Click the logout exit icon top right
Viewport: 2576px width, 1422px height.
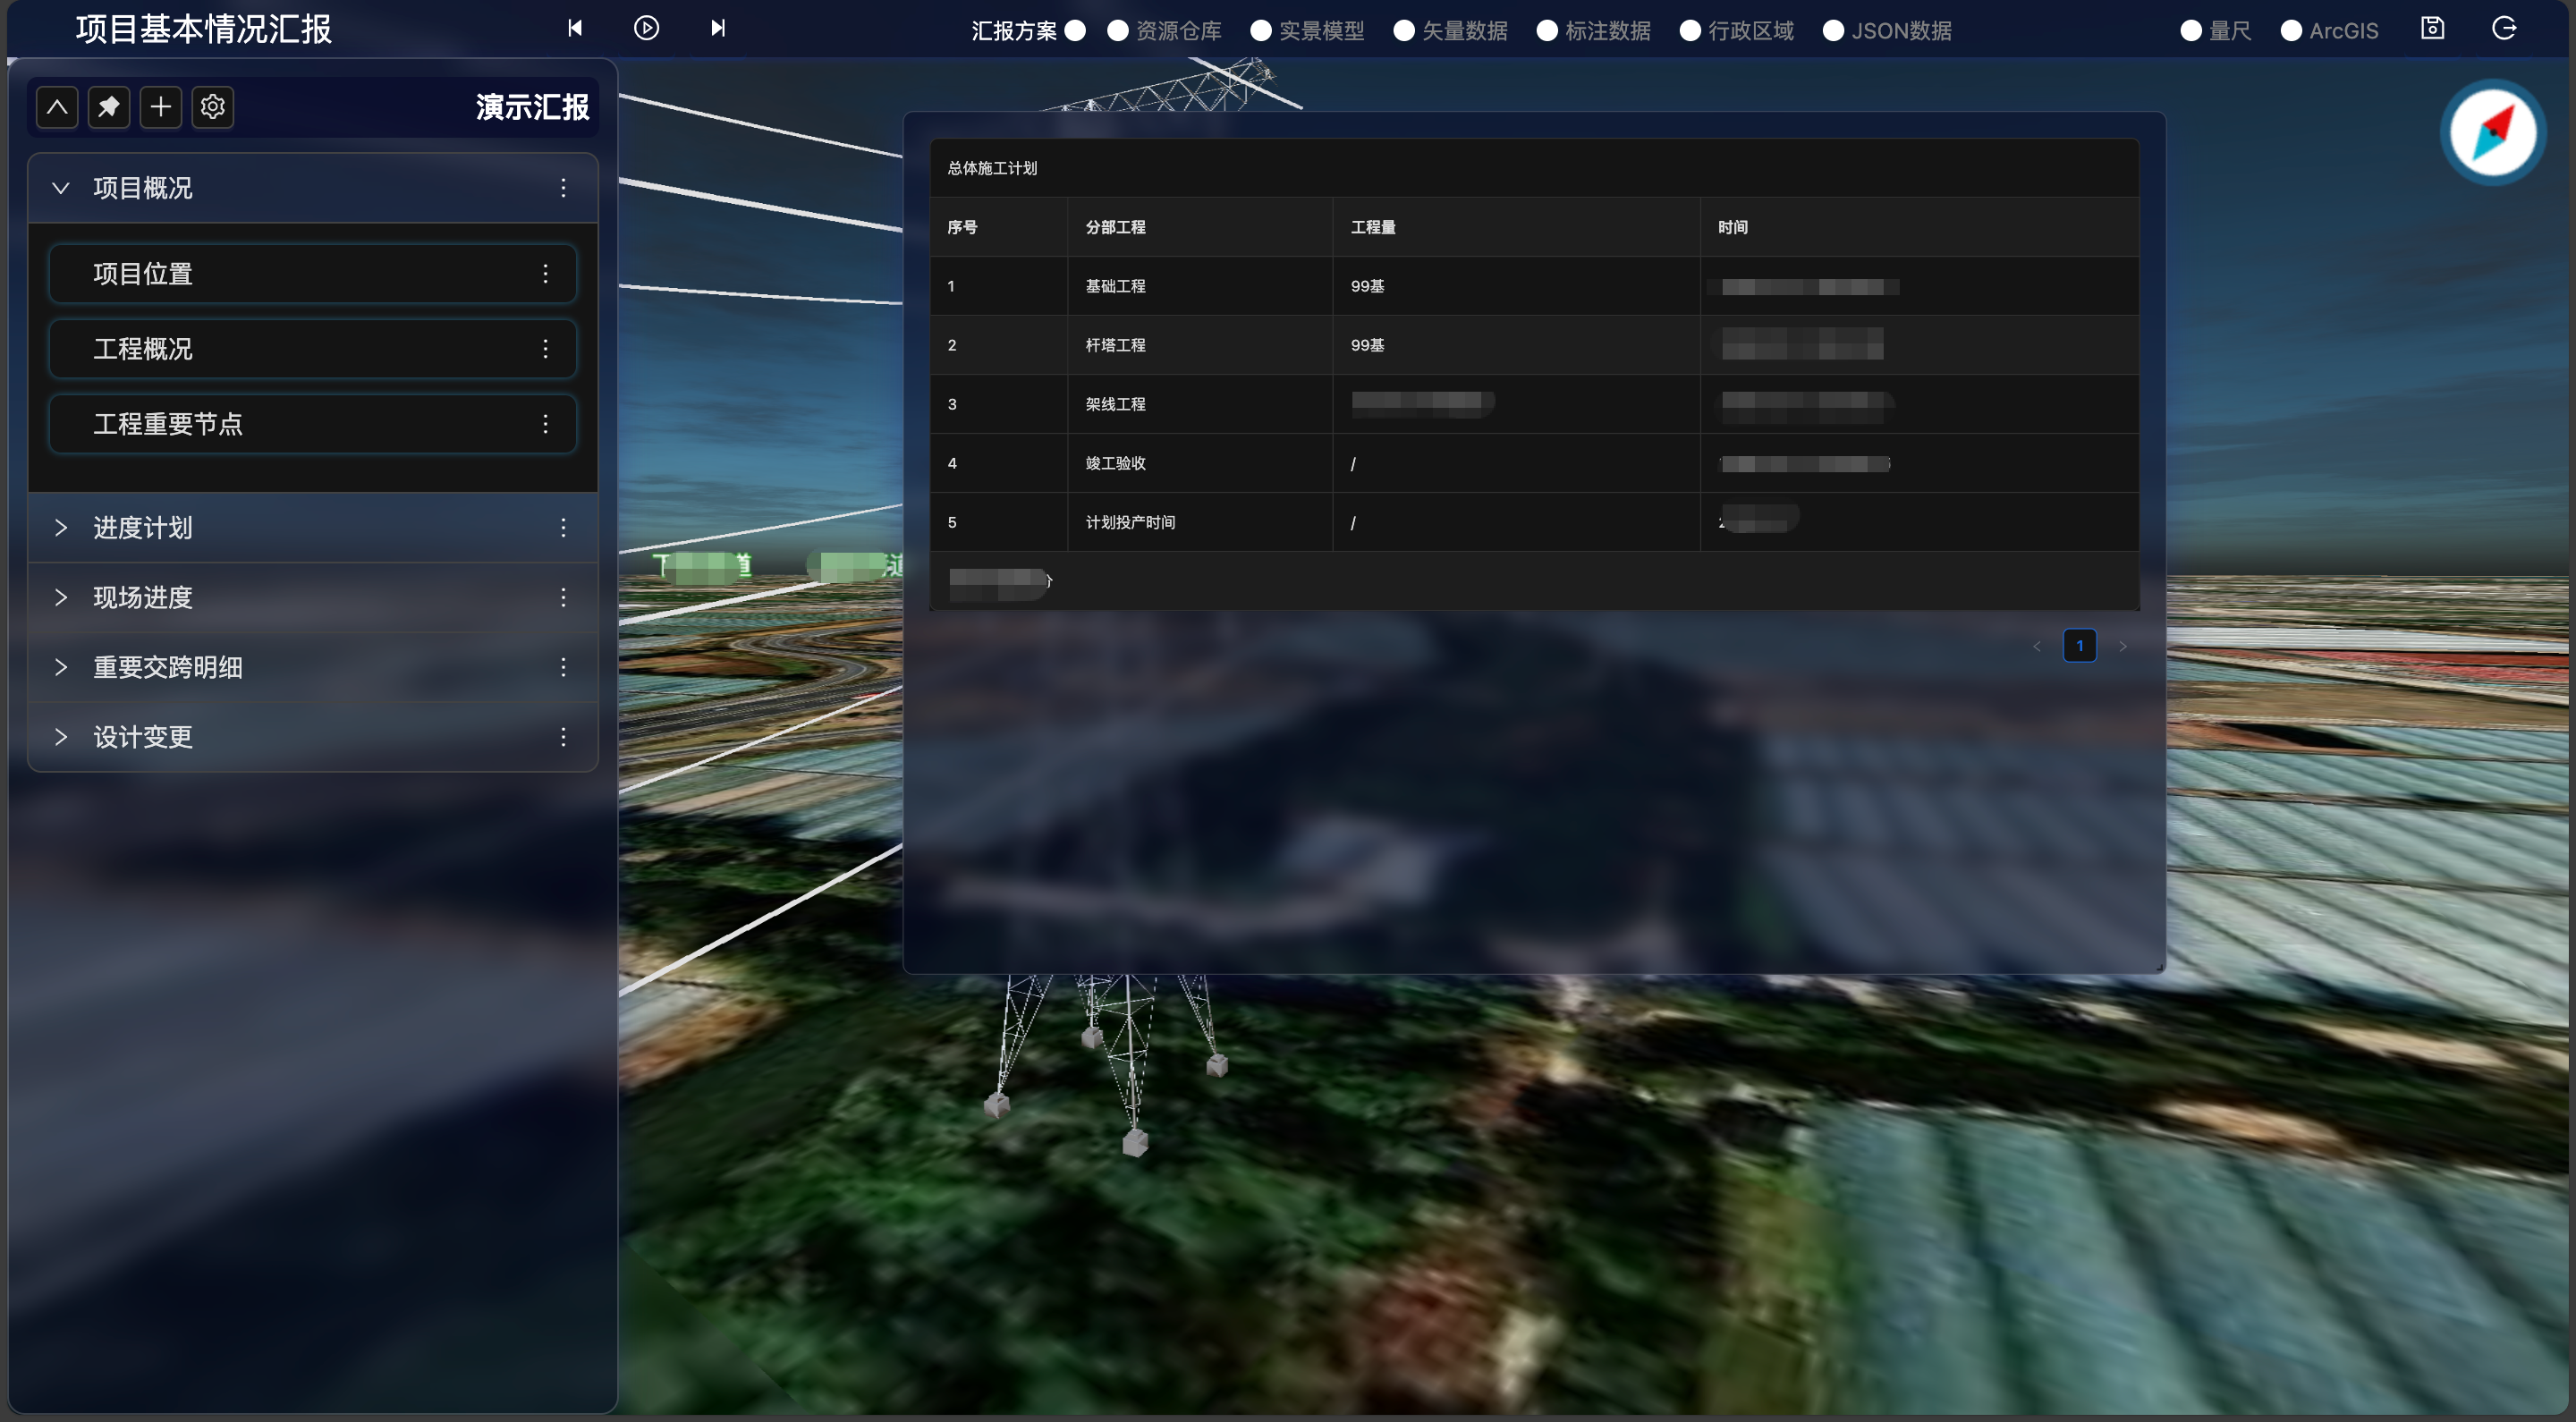tap(2503, 29)
